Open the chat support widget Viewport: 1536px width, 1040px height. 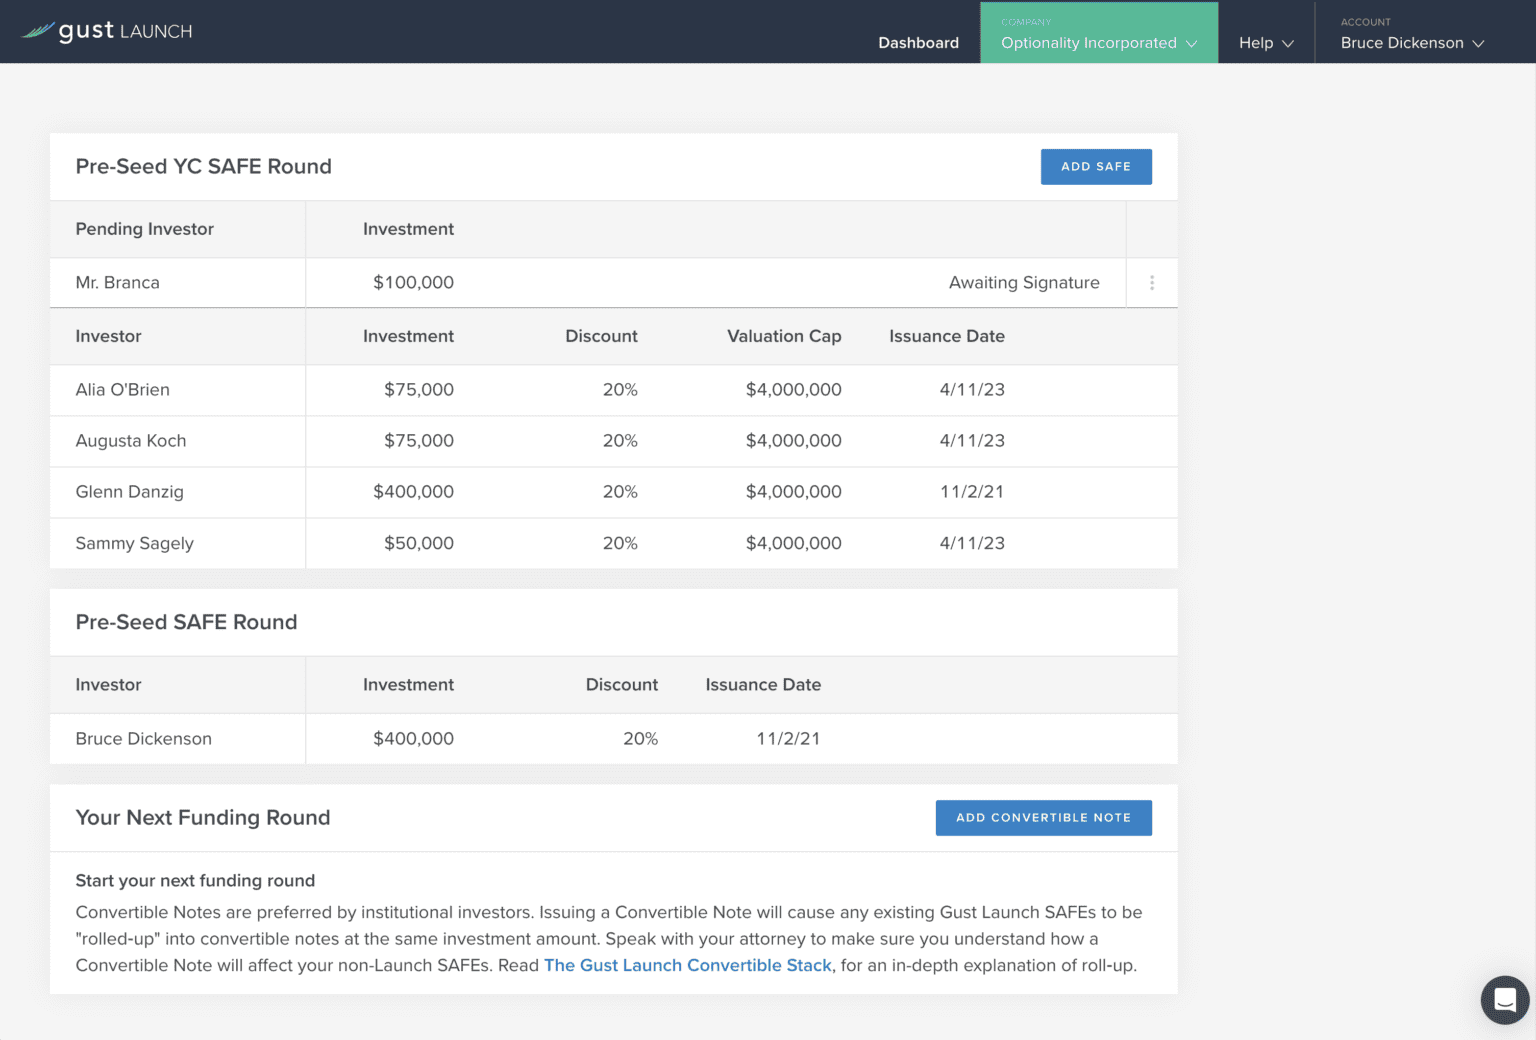coord(1504,1000)
